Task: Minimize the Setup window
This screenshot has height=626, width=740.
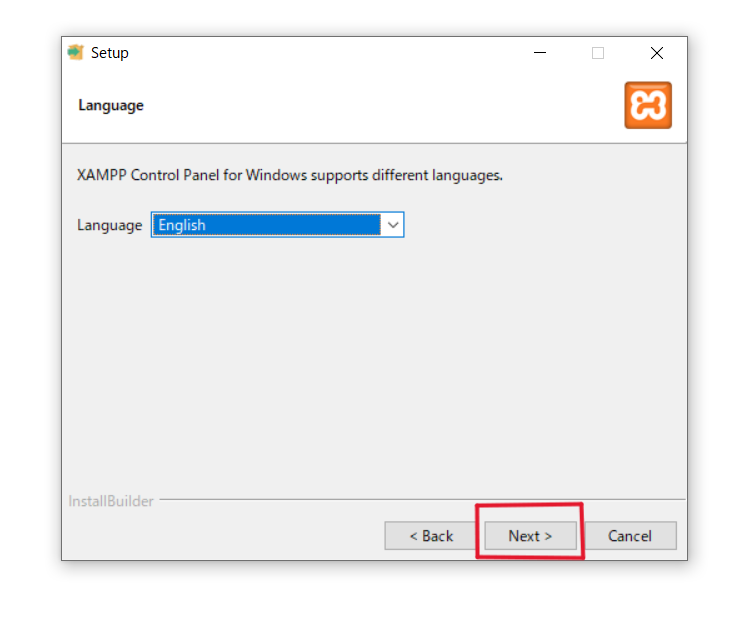Action: point(540,53)
